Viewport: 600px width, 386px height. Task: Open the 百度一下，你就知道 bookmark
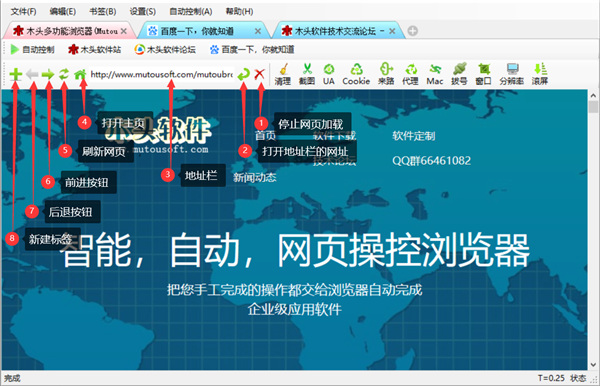(252, 49)
